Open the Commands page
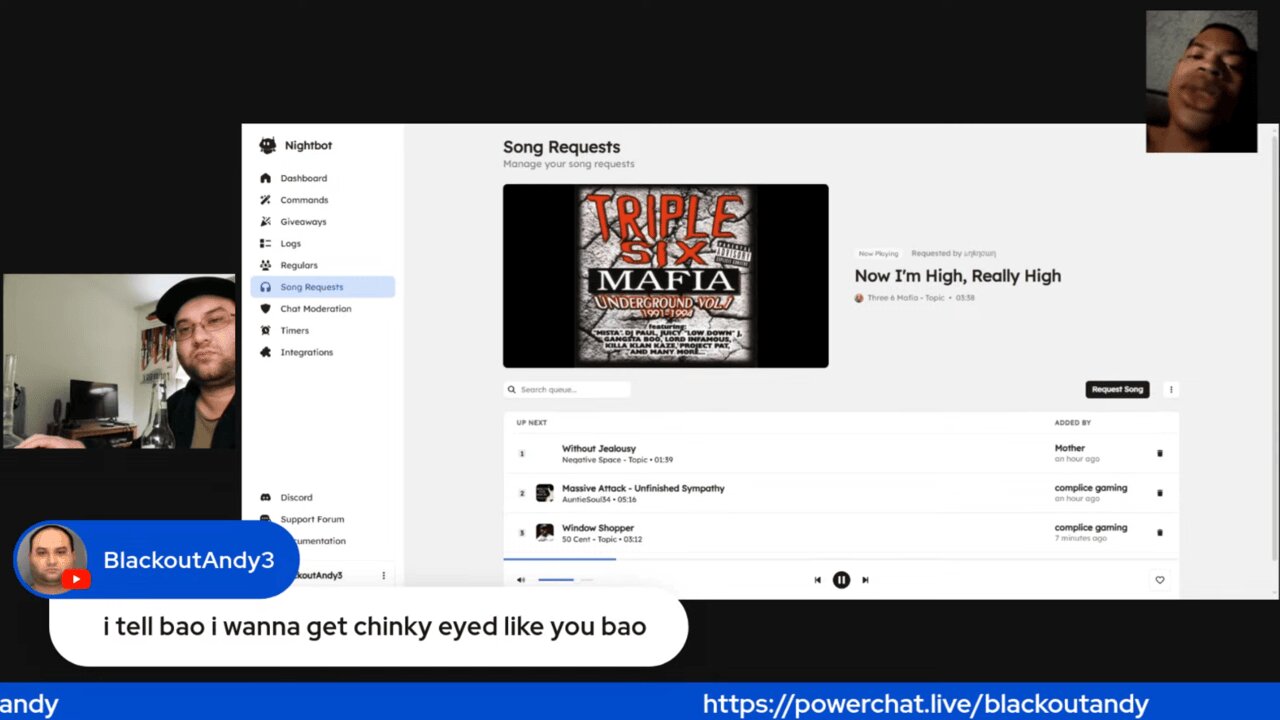This screenshot has height=720, width=1280. (x=304, y=200)
